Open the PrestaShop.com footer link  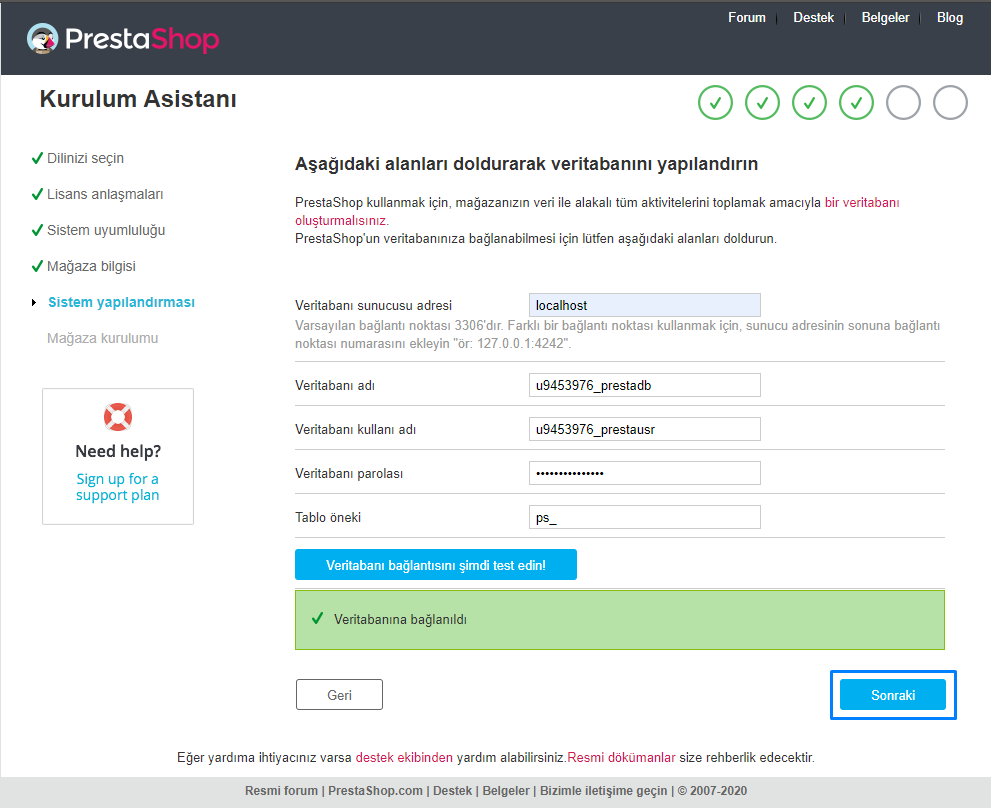point(375,790)
